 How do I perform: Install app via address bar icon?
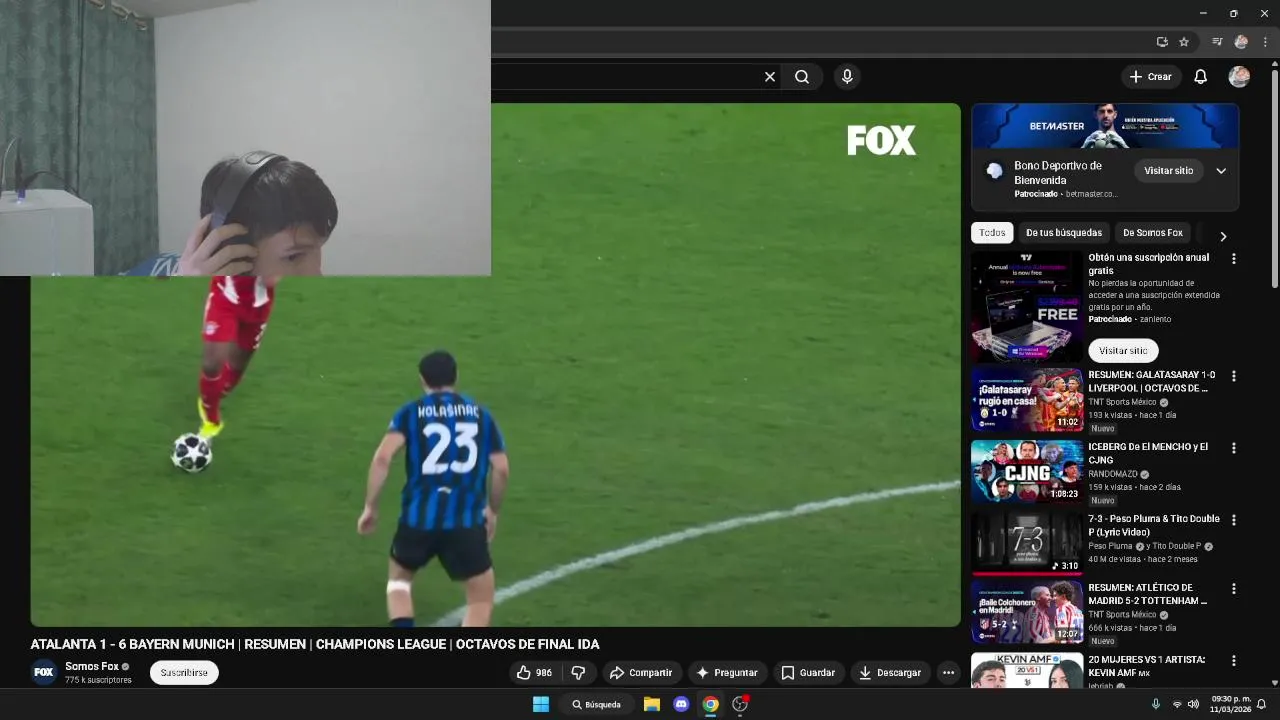point(1162,42)
